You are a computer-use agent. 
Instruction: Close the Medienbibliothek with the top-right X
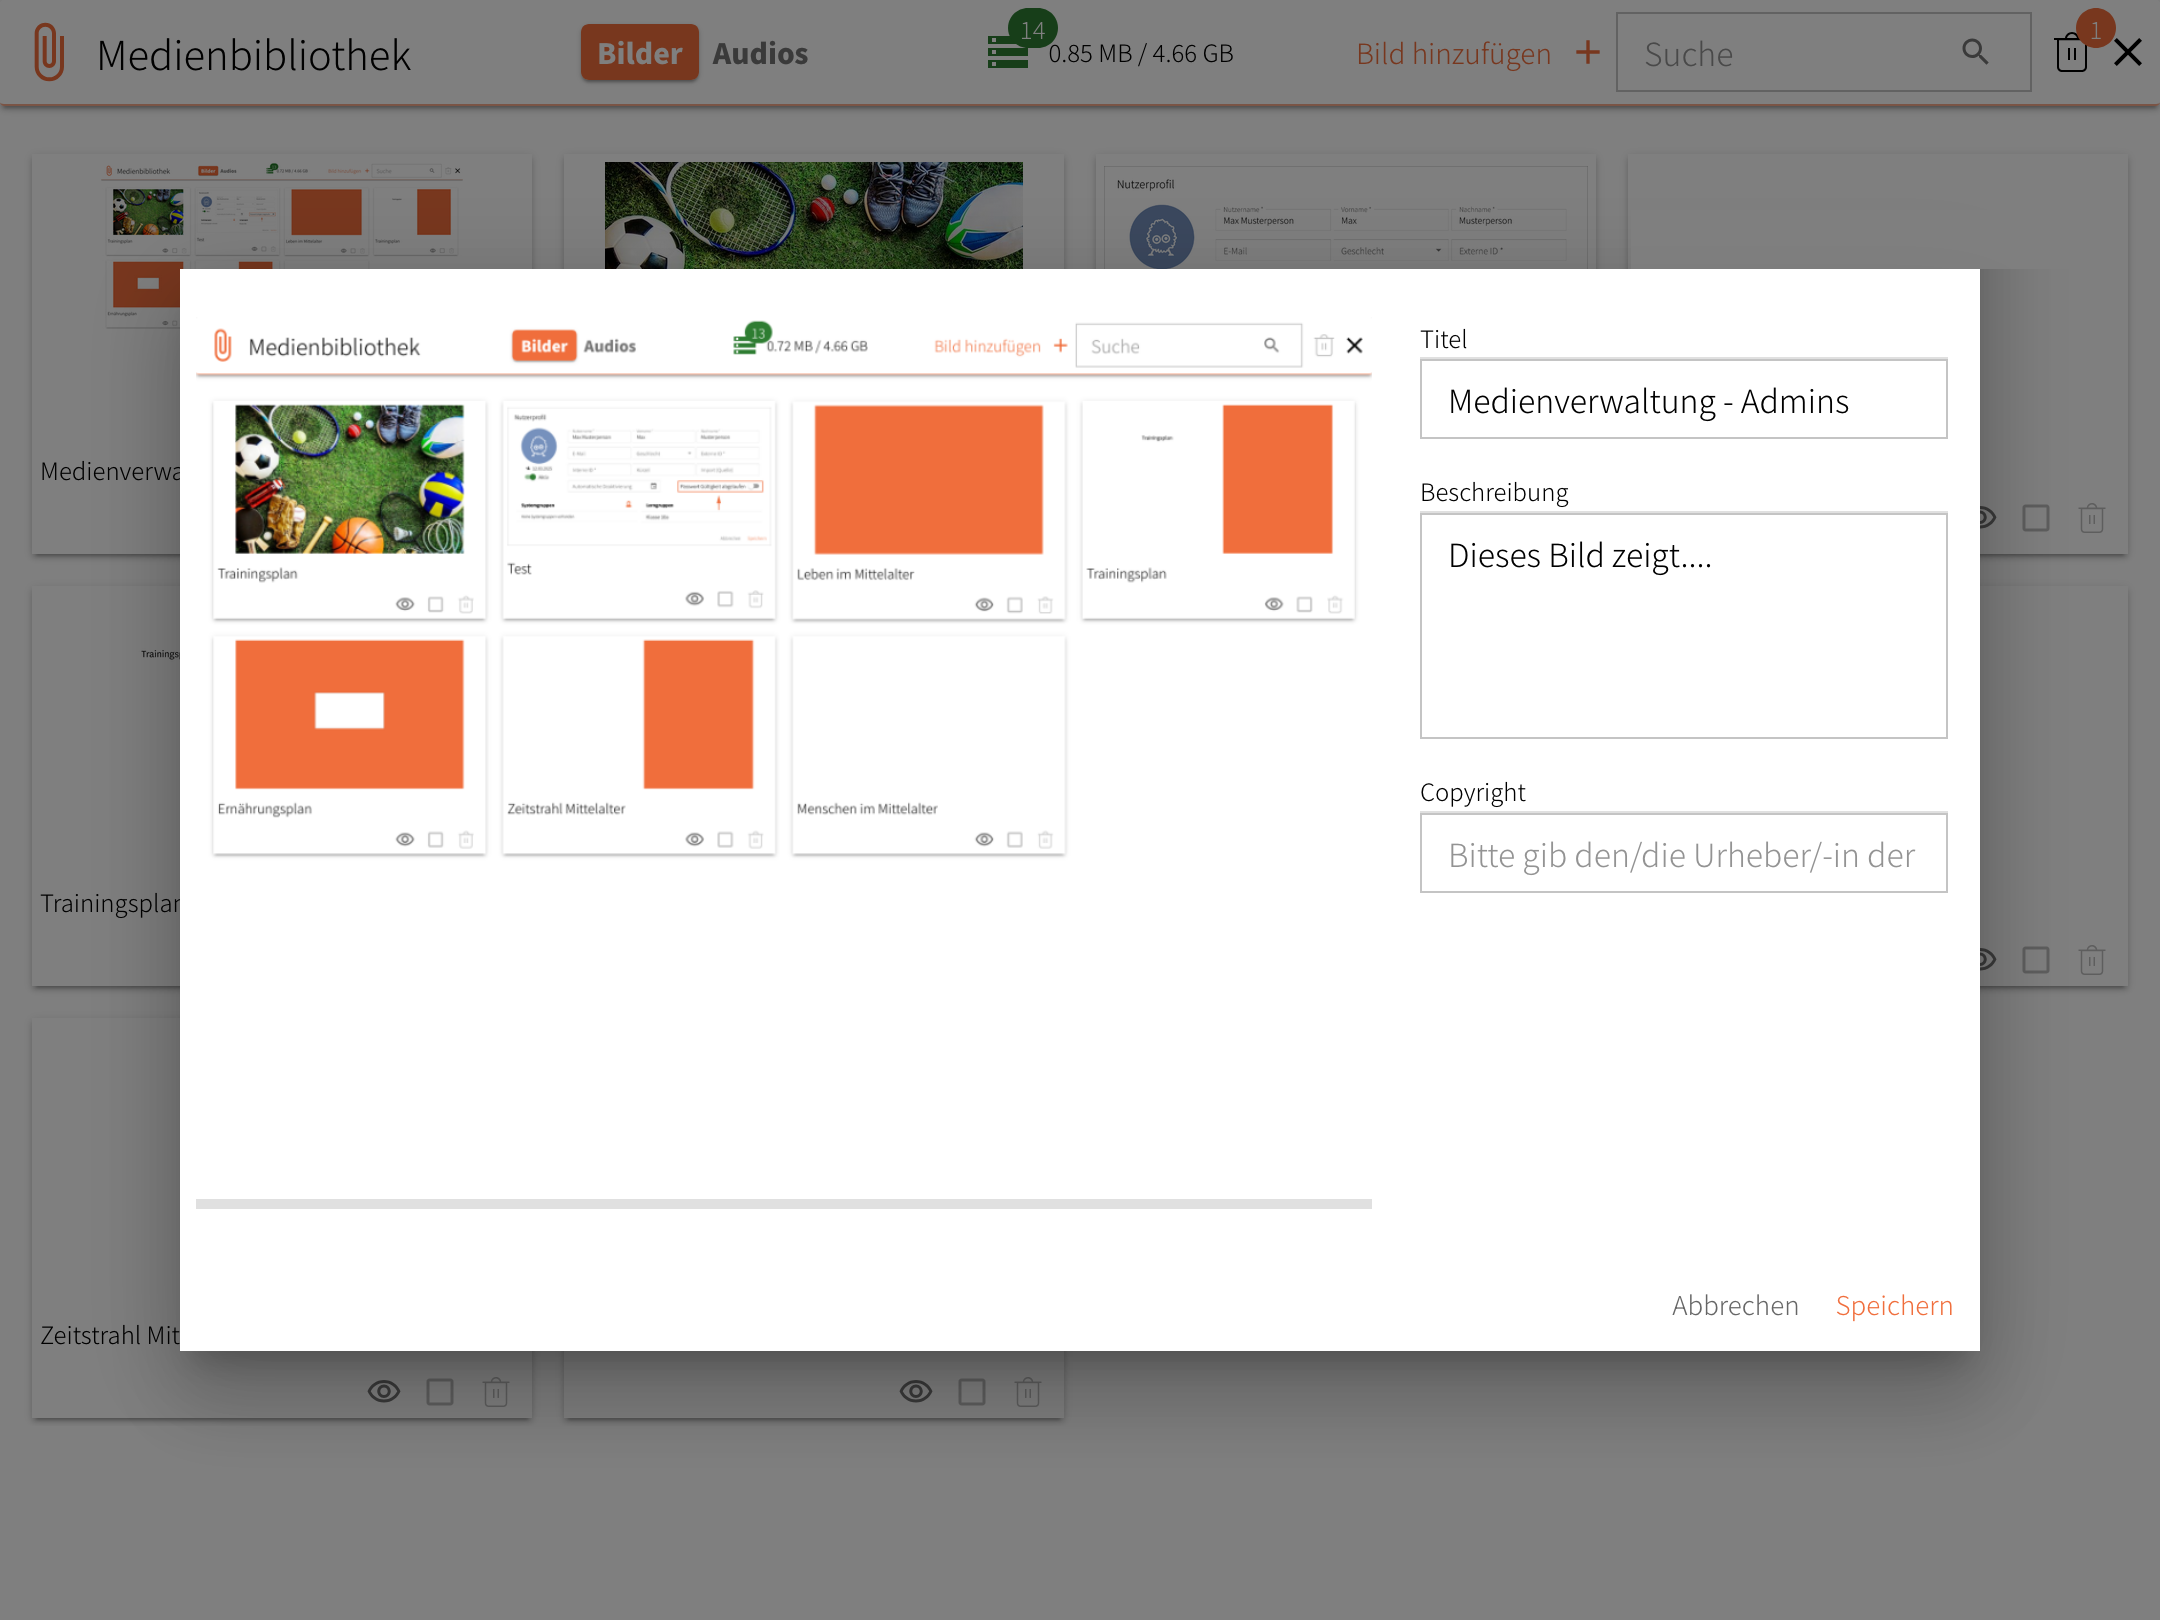(x=2128, y=52)
